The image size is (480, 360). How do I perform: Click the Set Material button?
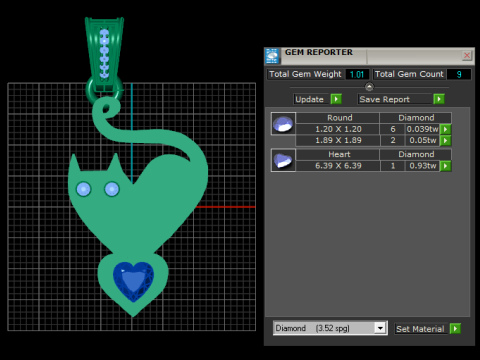click(420, 329)
